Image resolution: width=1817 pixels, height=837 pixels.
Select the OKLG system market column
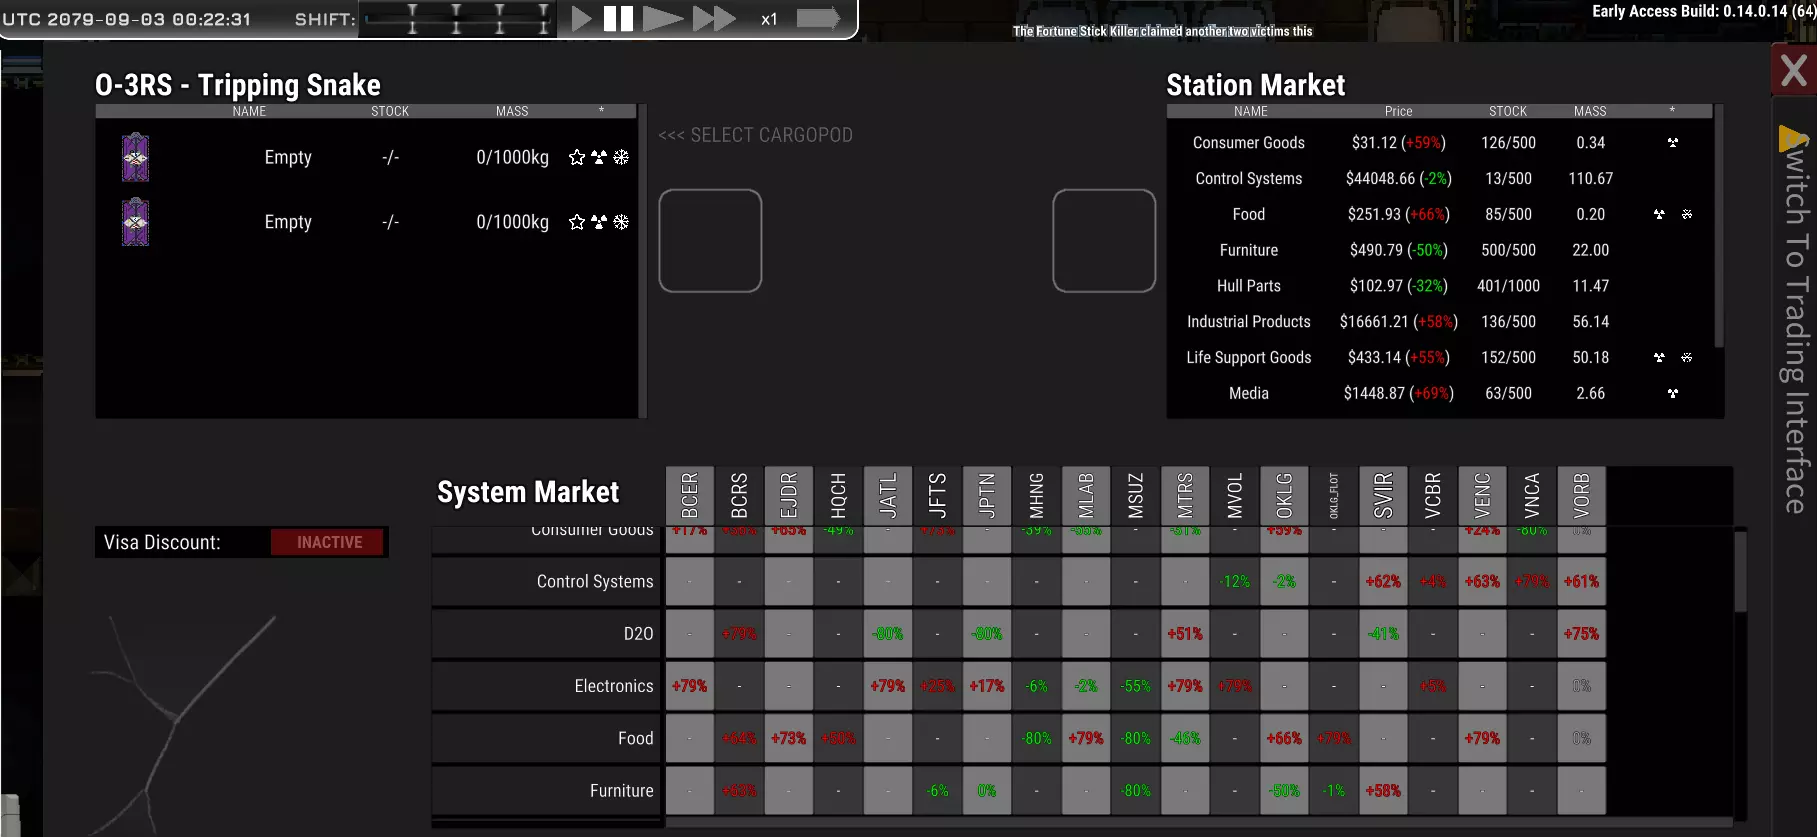click(x=1284, y=495)
